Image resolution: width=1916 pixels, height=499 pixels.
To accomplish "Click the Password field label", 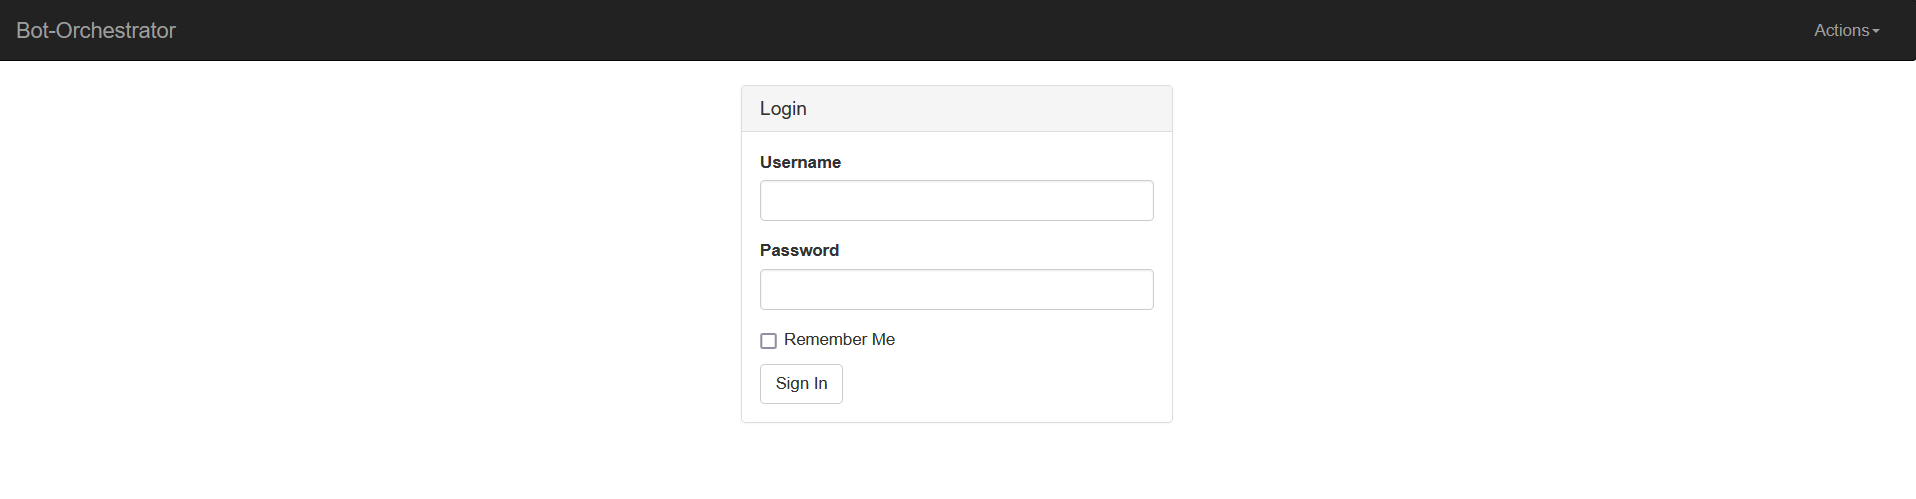I will pos(799,250).
